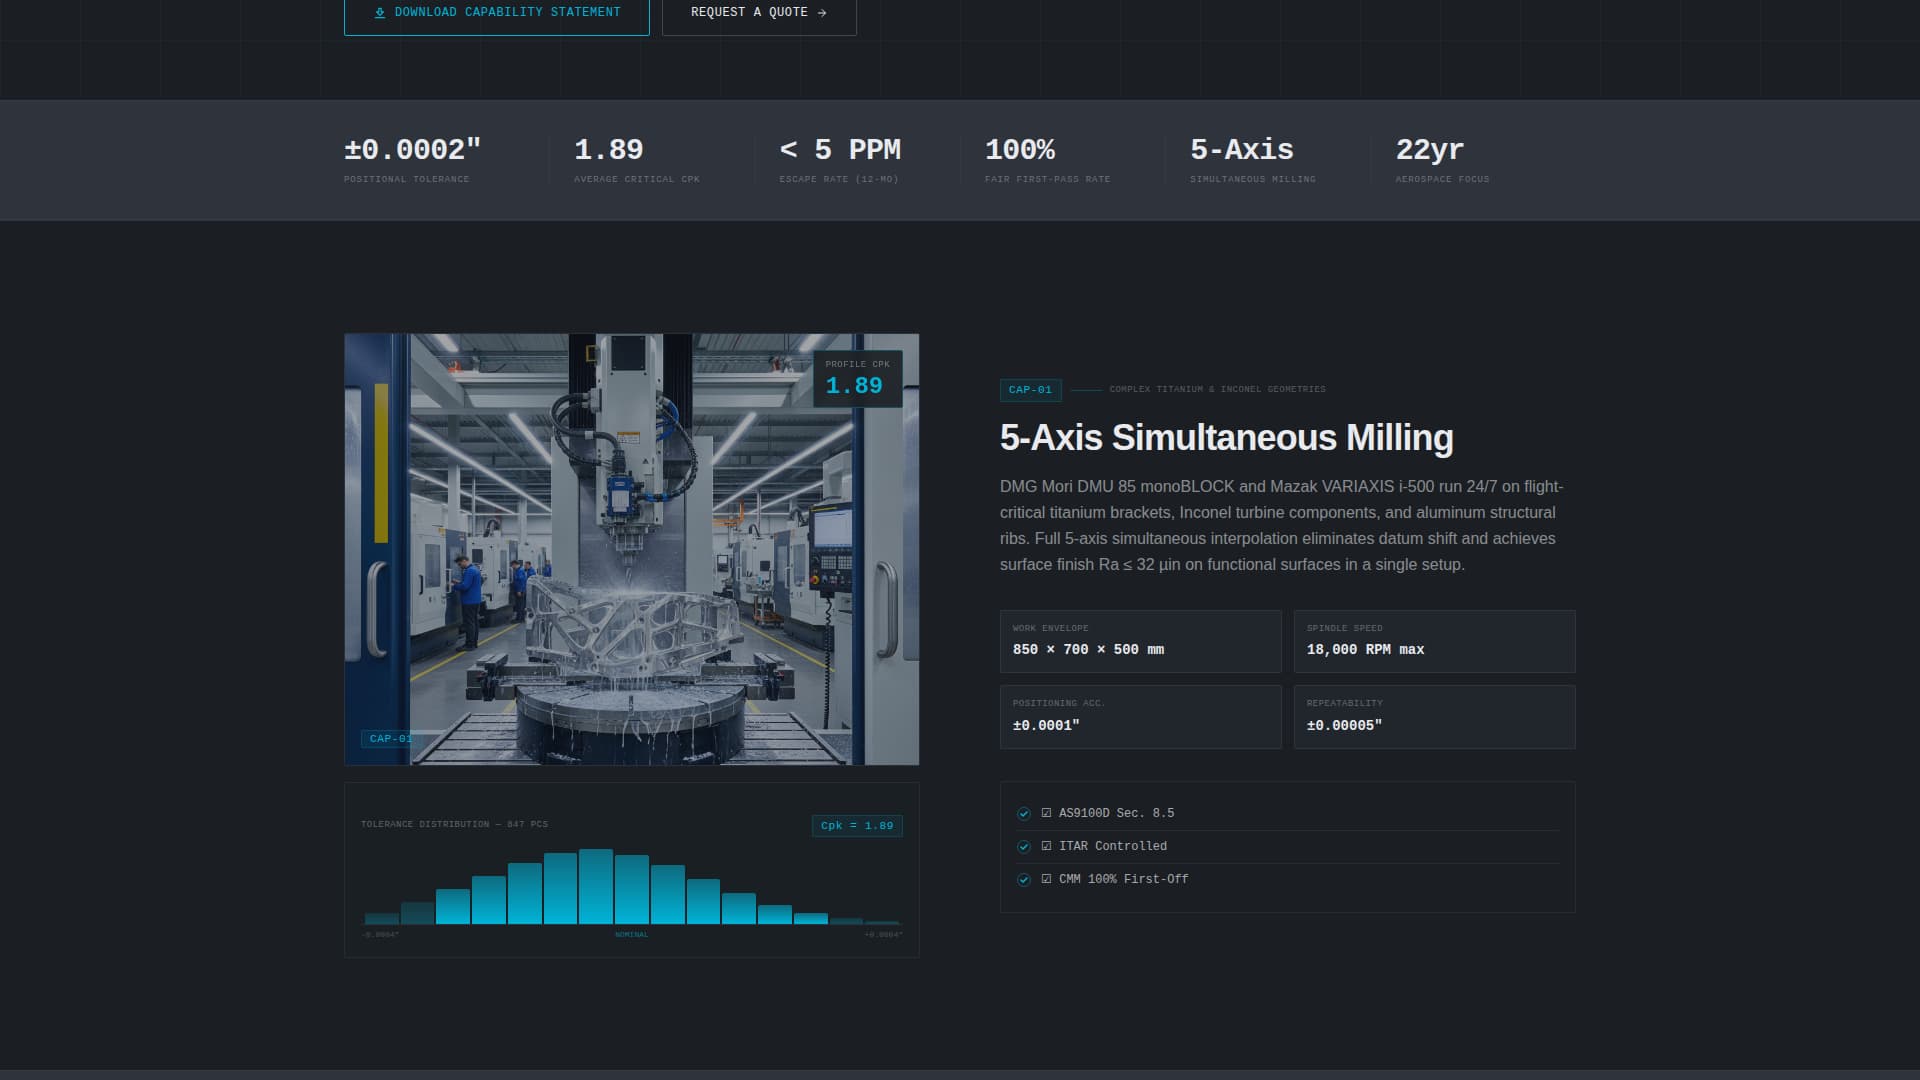The height and width of the screenshot is (1080, 1920).
Task: Expand the Repeatability spec card
Action: [1435, 716]
